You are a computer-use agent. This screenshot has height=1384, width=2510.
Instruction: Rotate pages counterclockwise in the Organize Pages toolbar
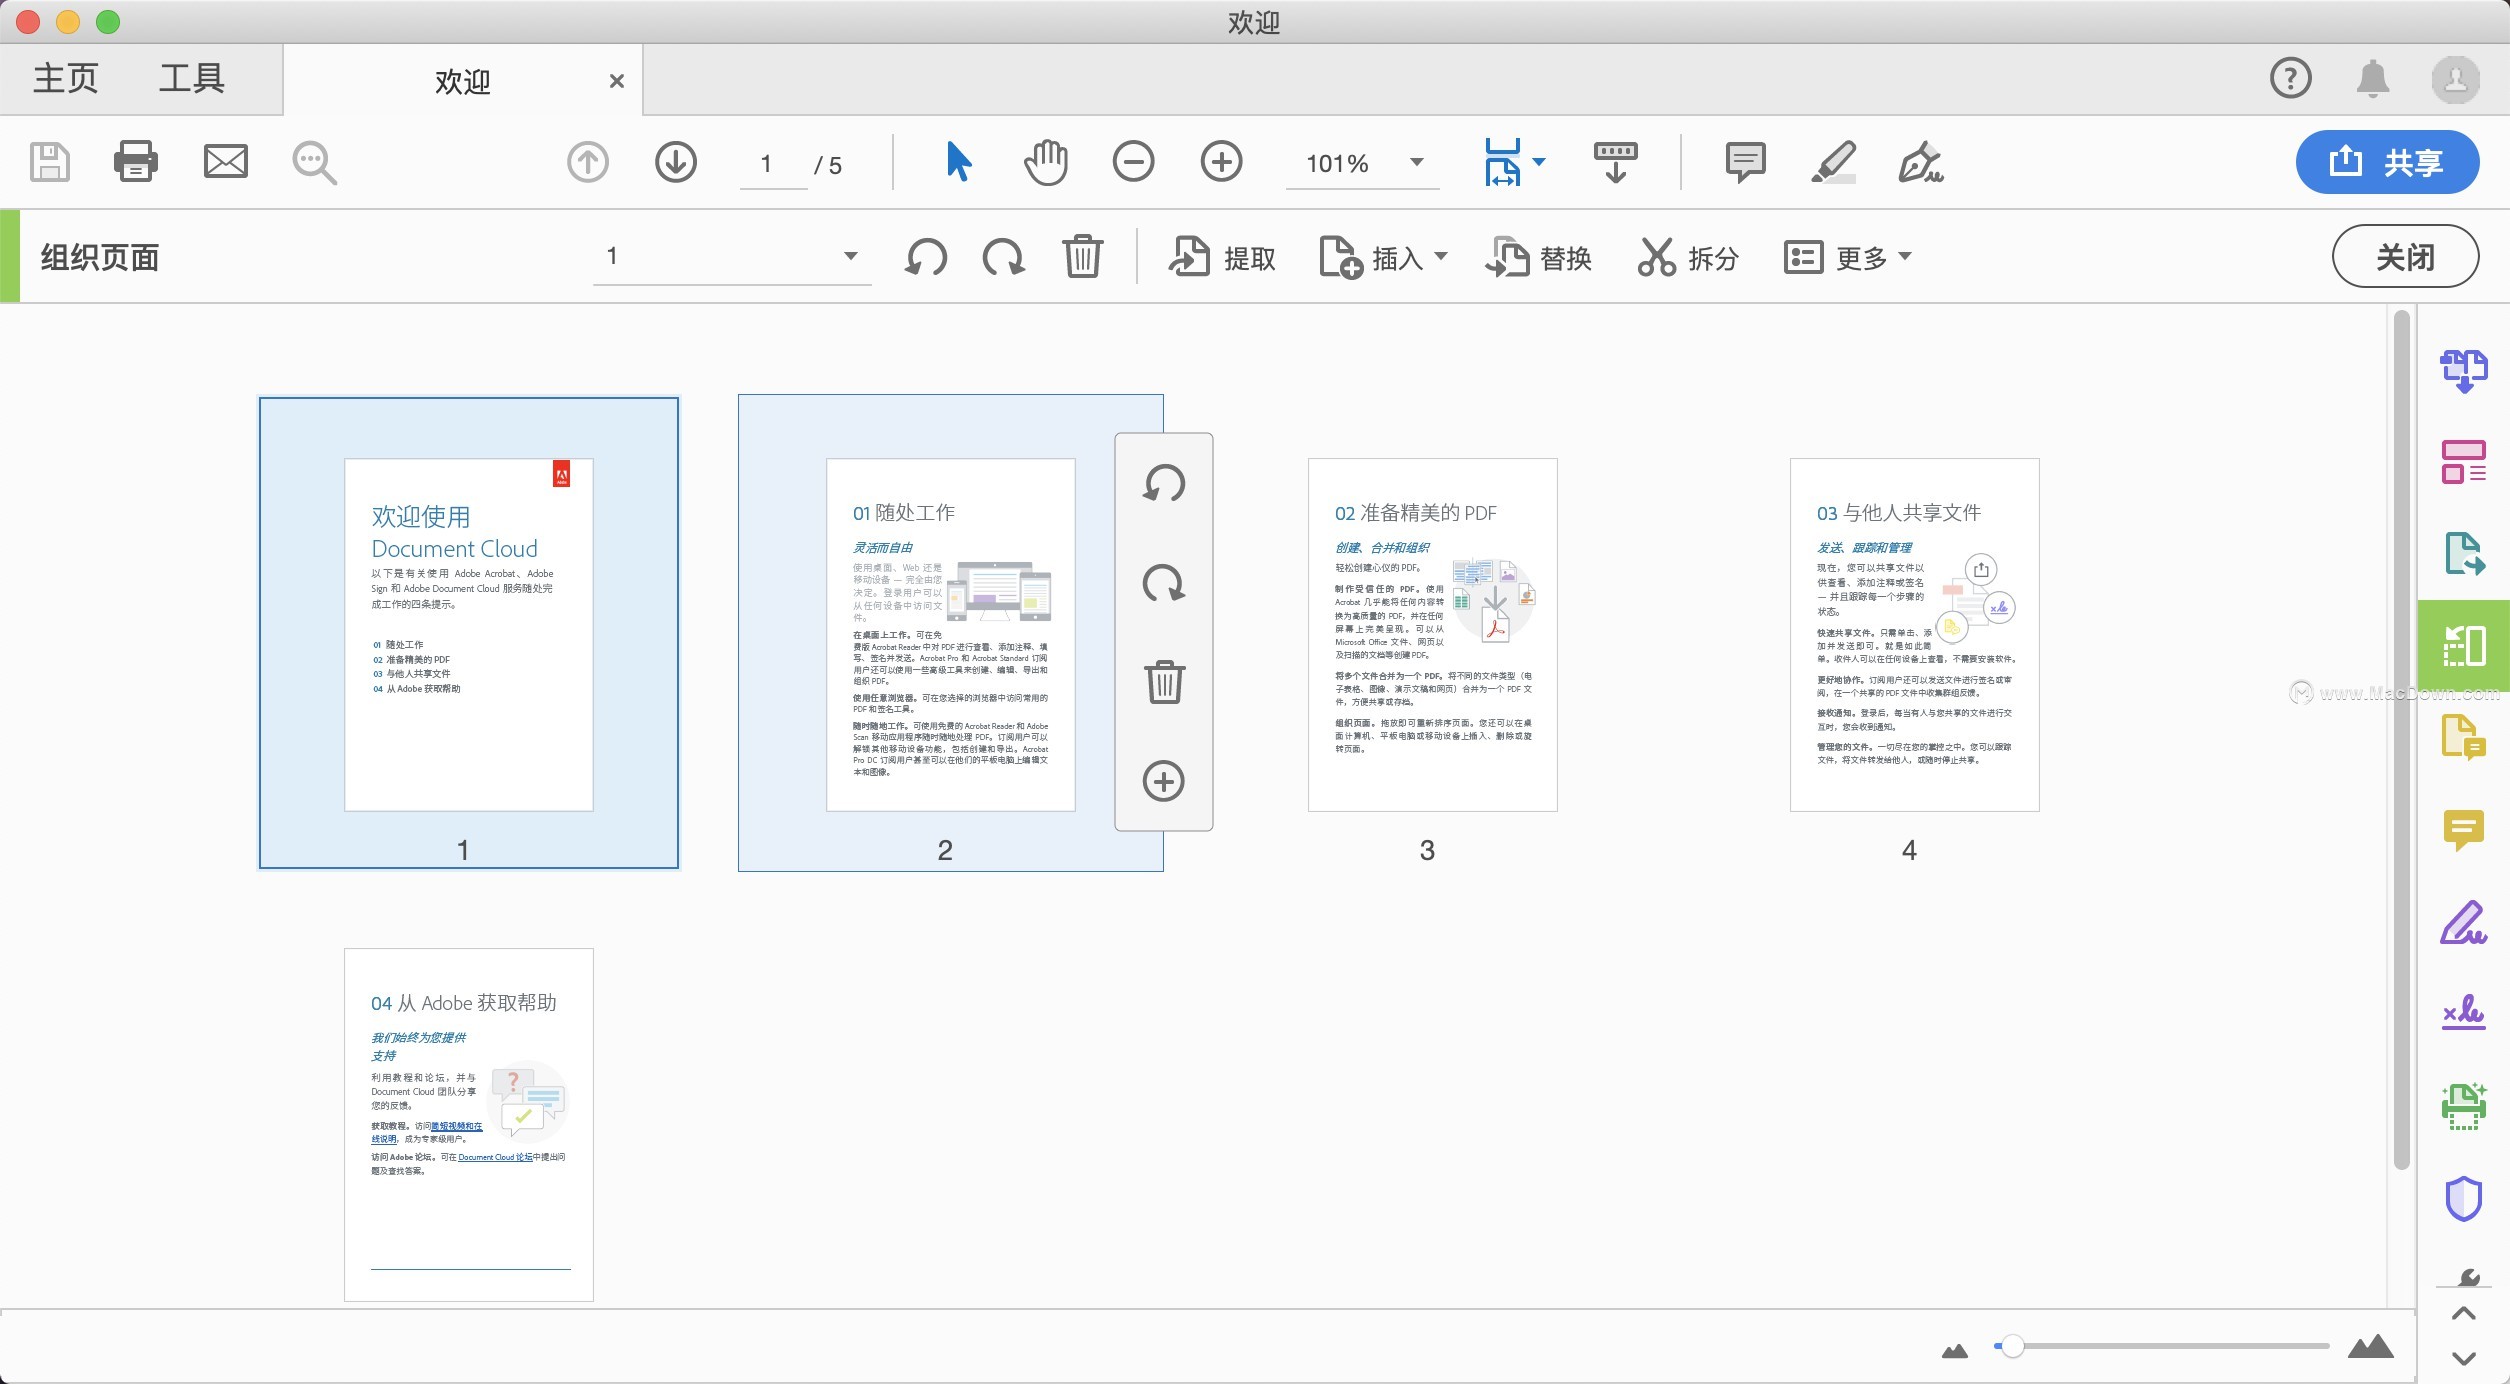[x=926, y=257]
